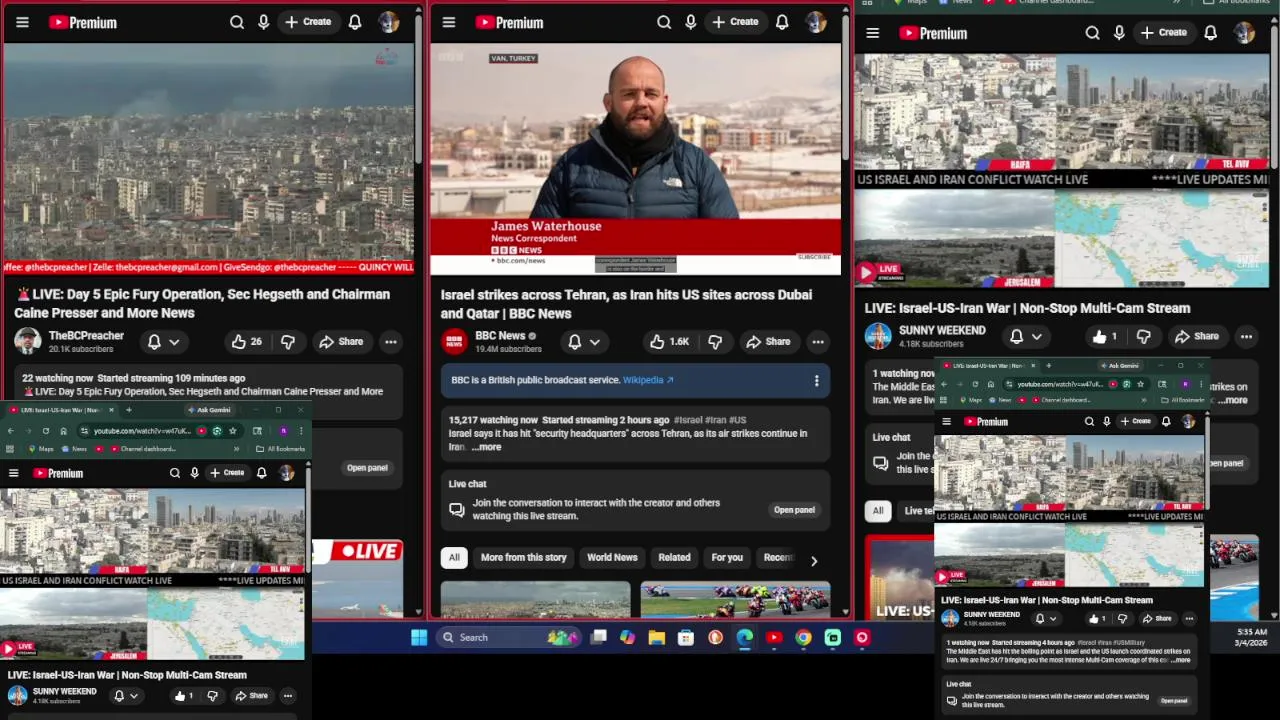This screenshot has width=1280, height=720.
Task: Expand BBC description with ...more
Action: click(x=486, y=447)
